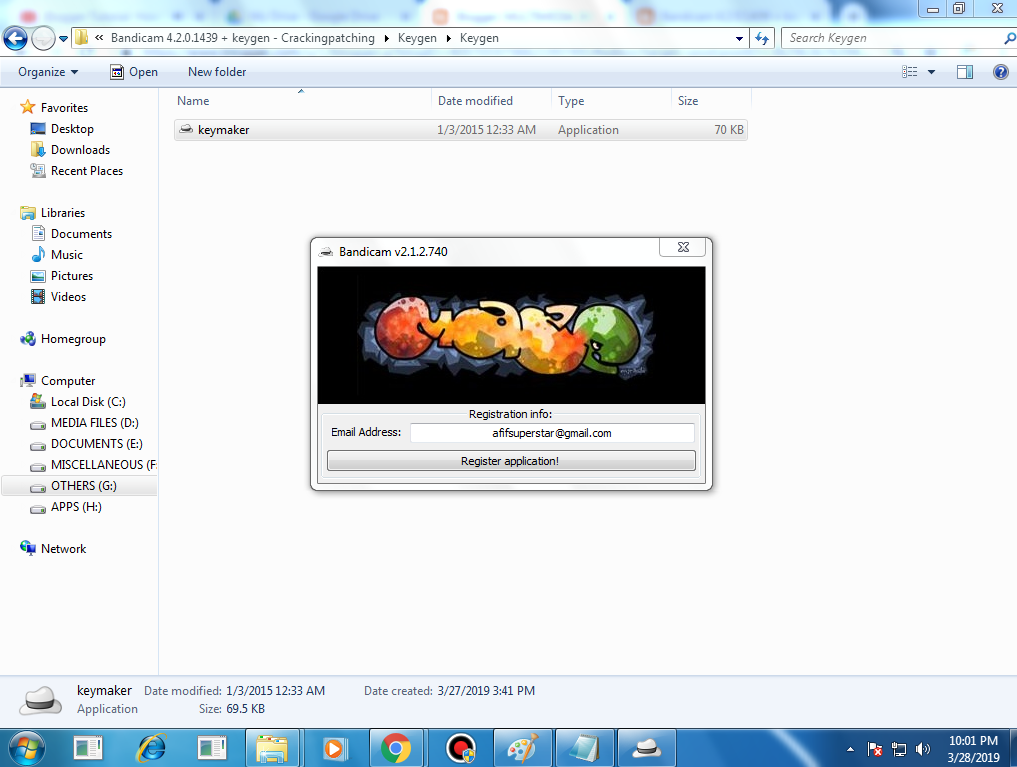Open Desktop in Favorites
1017x767 pixels.
[72, 129]
